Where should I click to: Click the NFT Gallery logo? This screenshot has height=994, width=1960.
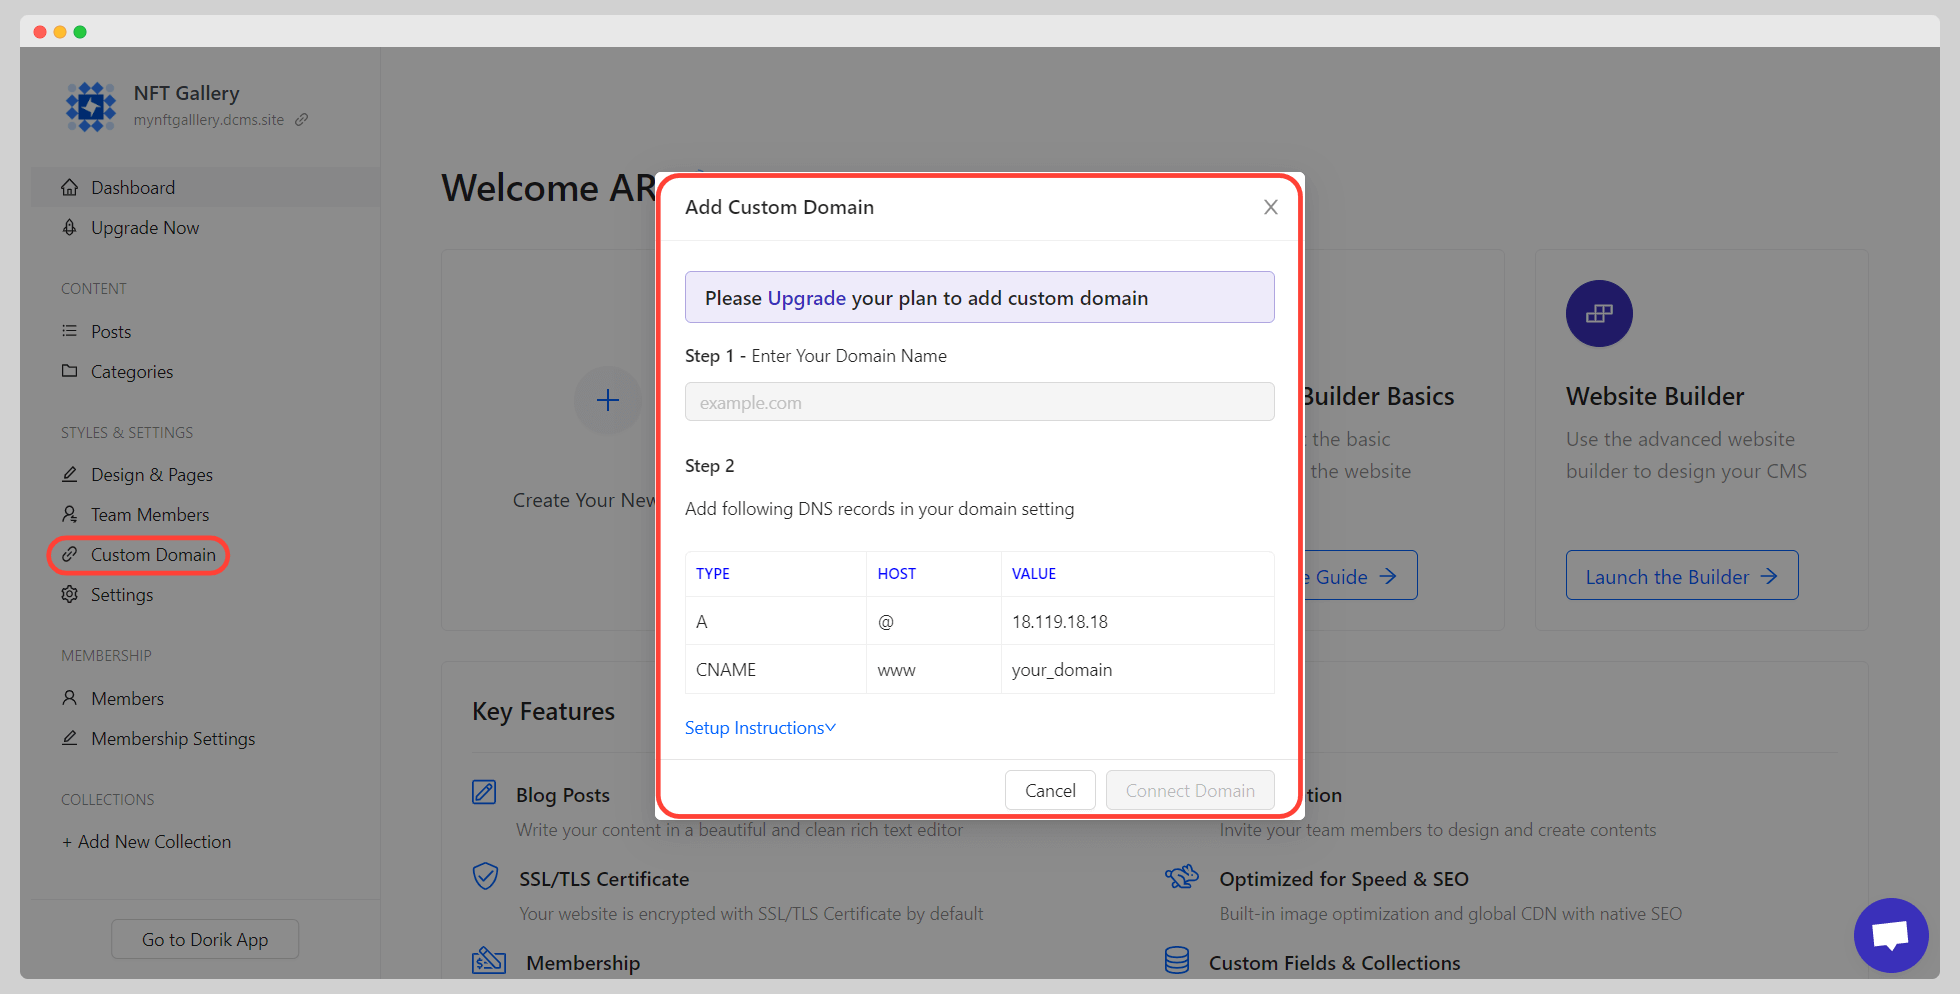point(91,106)
